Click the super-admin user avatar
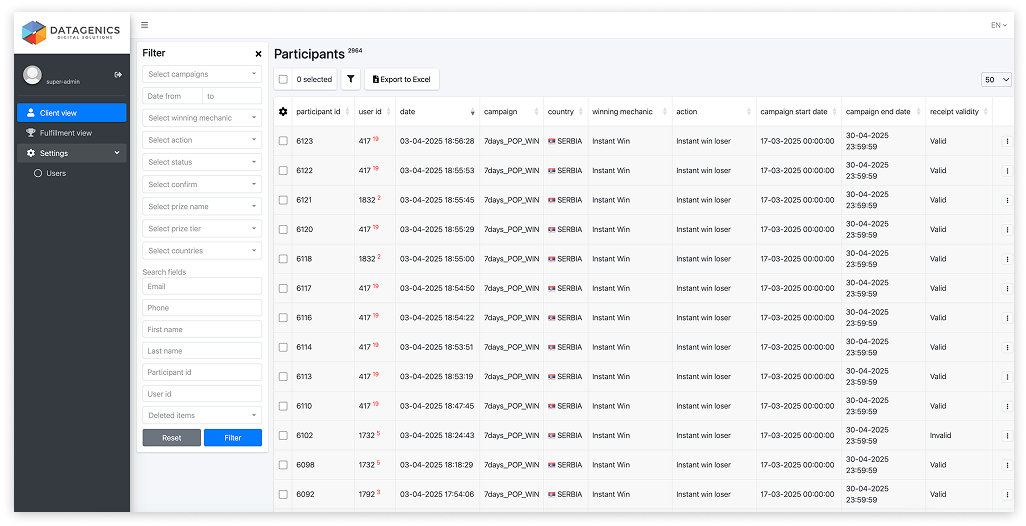Image resolution: width=1026 pixels, height=526 pixels. (x=33, y=76)
